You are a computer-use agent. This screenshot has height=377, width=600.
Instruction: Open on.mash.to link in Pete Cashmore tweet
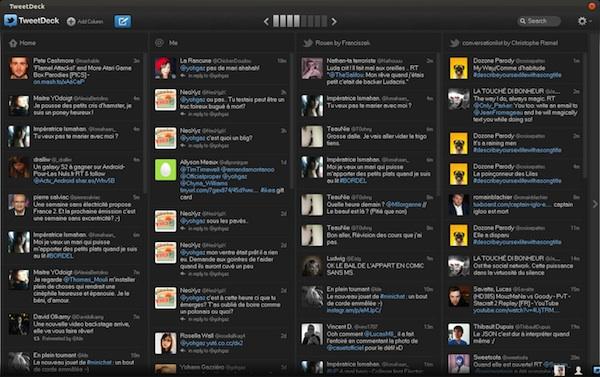click(x=59, y=82)
